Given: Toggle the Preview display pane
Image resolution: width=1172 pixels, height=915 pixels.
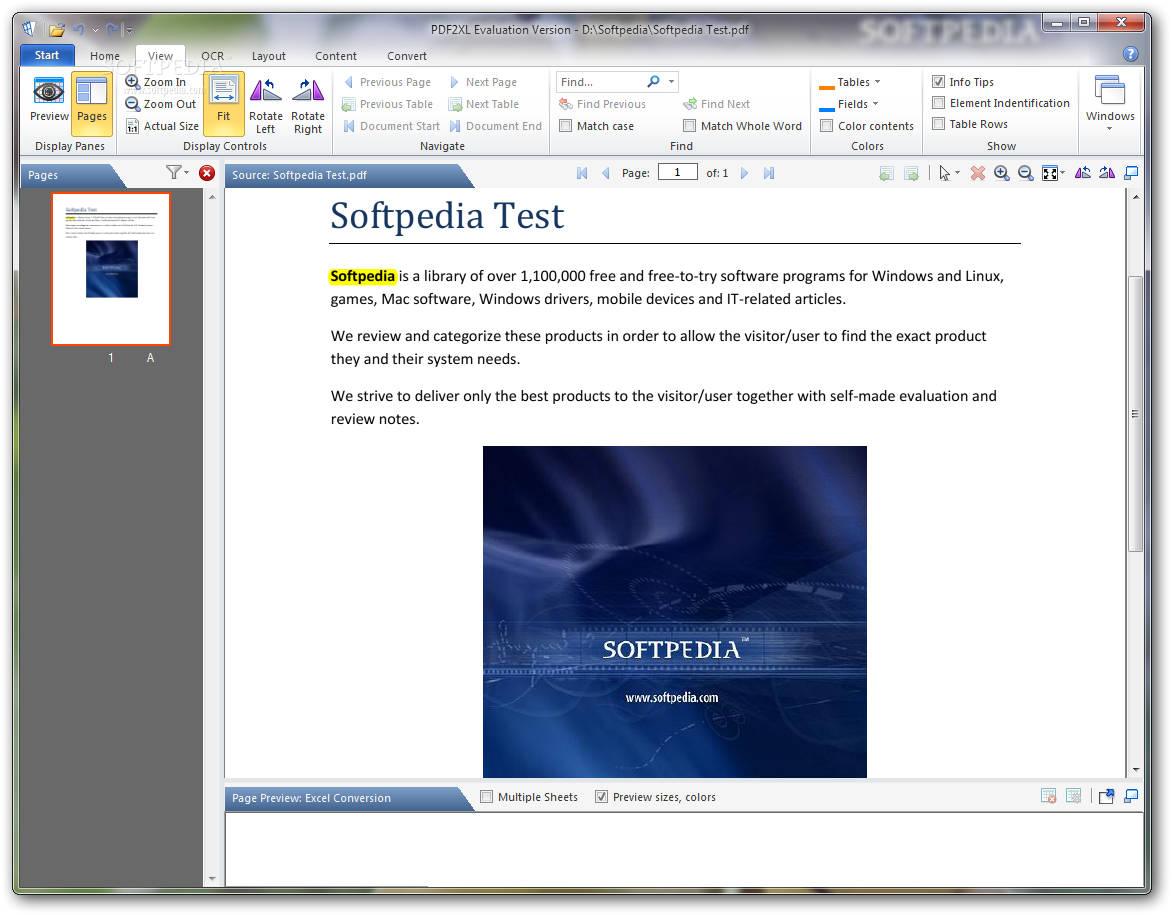Looking at the screenshot, I should point(49,100).
